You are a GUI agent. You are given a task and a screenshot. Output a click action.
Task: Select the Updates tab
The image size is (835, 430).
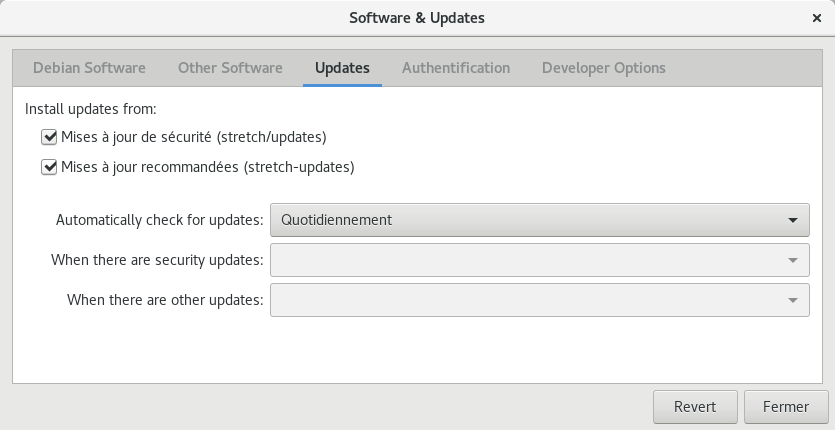[x=342, y=68]
